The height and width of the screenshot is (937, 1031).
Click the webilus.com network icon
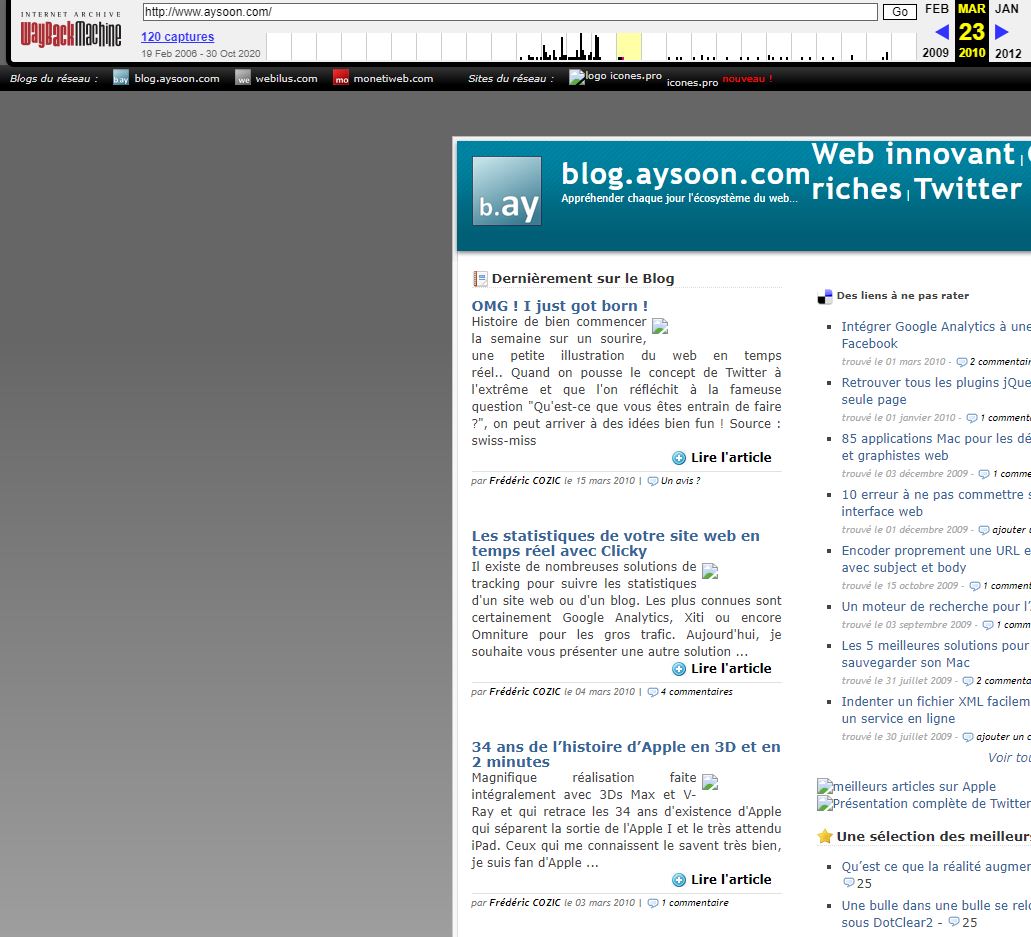[x=243, y=78]
